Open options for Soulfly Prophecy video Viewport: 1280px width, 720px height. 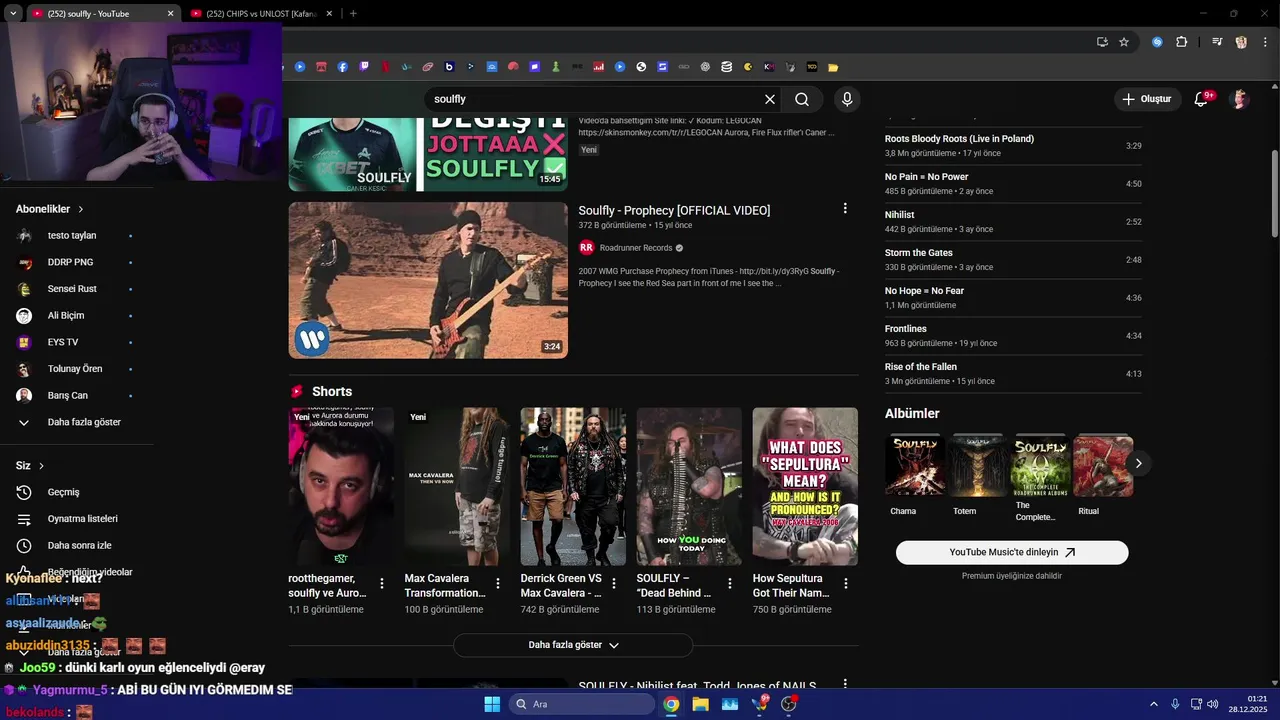[845, 209]
